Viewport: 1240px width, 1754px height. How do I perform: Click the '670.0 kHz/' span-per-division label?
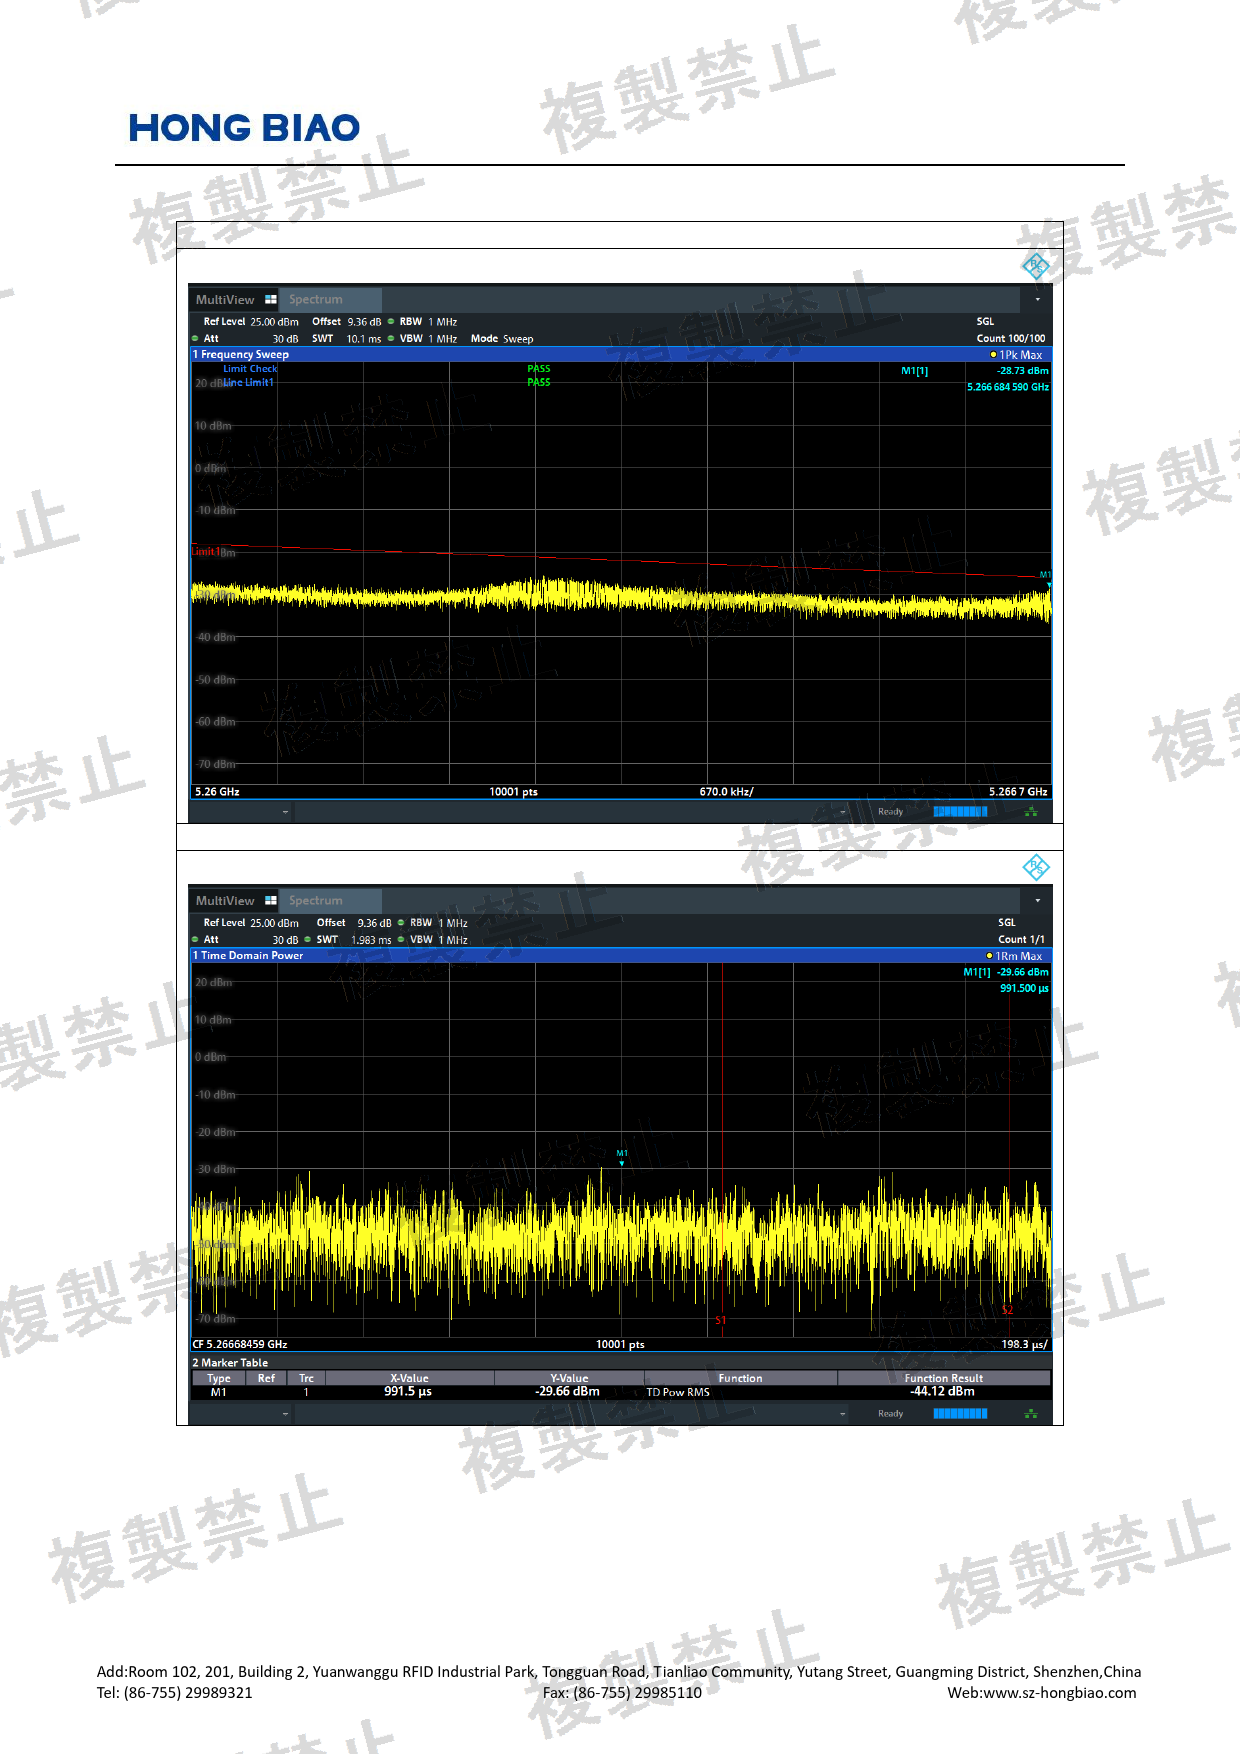(x=727, y=792)
